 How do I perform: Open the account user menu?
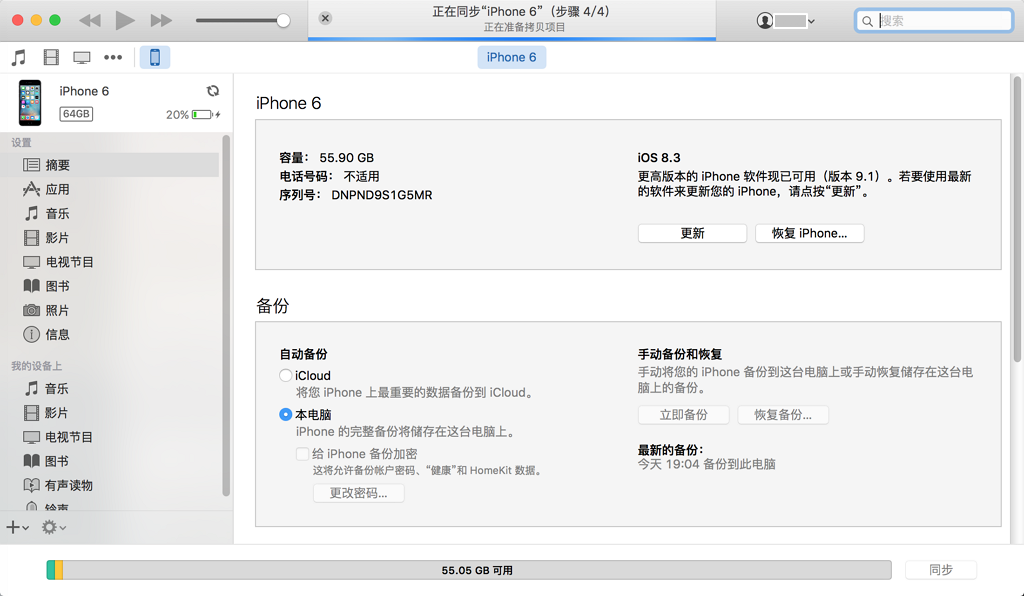pyautogui.click(x=786, y=21)
